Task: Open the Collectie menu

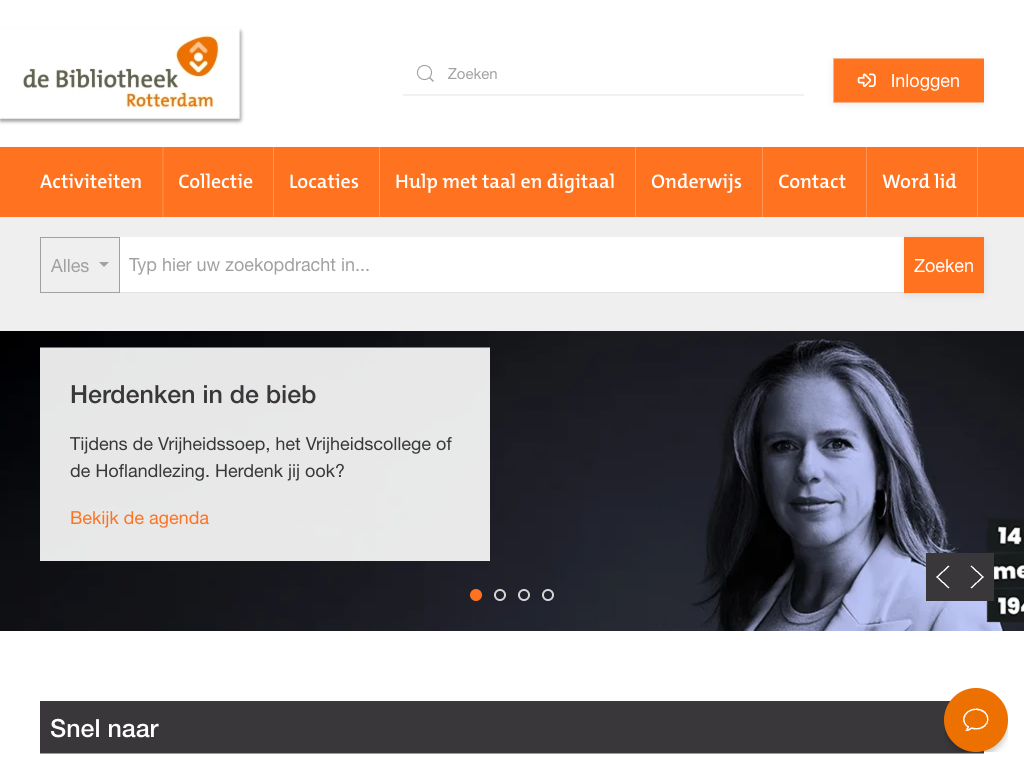Action: pyautogui.click(x=216, y=182)
